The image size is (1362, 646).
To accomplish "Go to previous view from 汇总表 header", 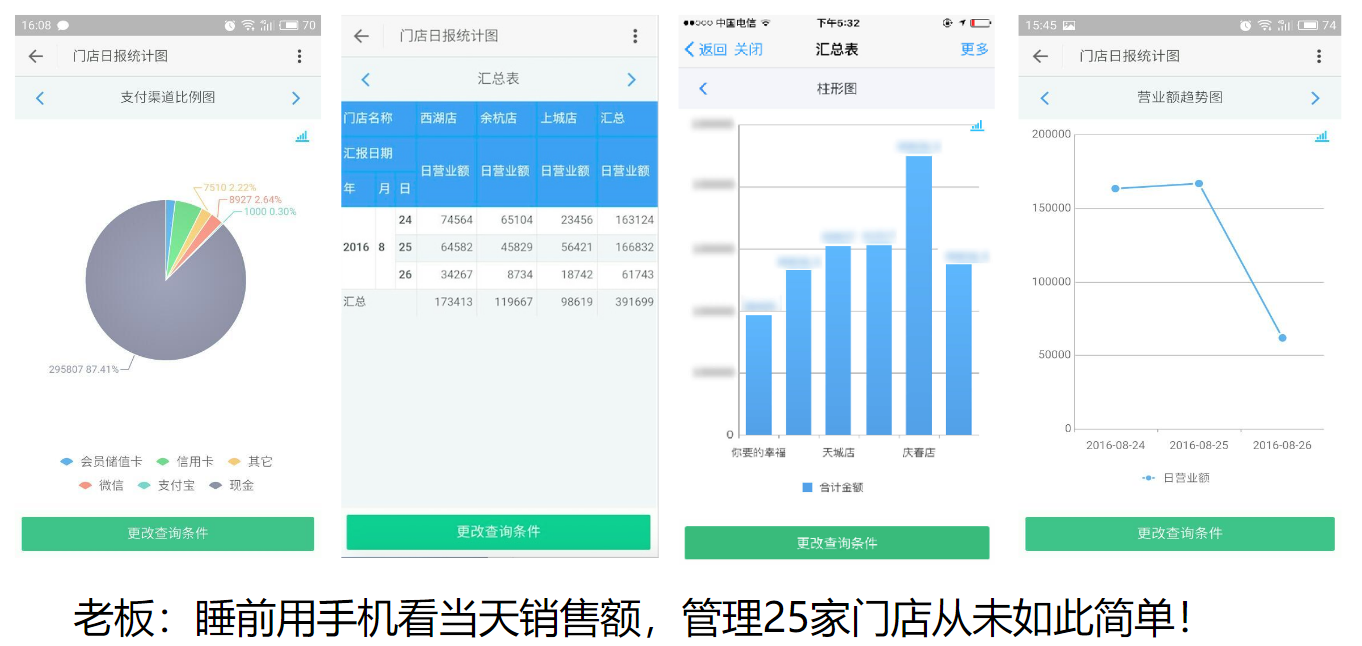I will (x=366, y=80).
